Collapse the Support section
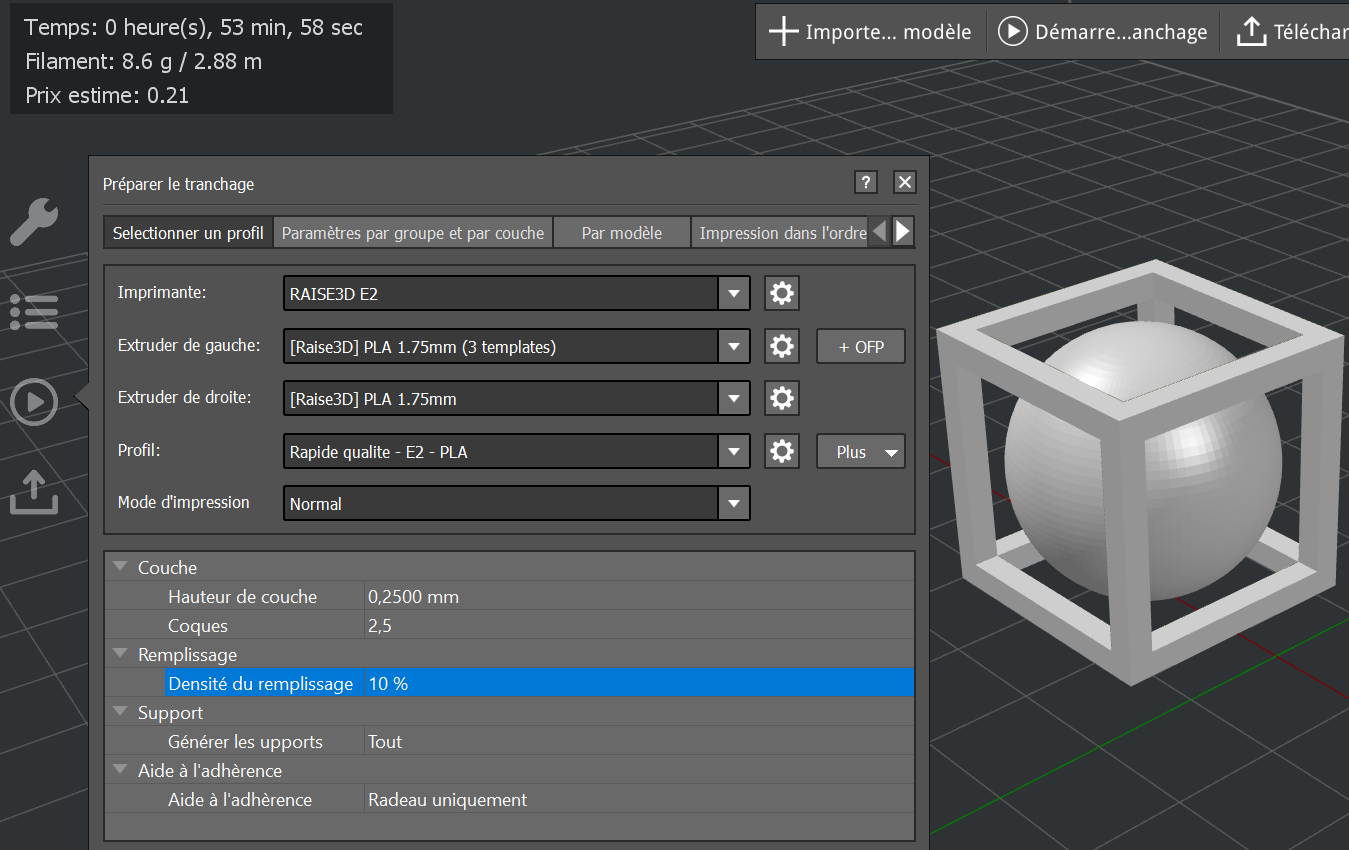Screen dimensions: 1349x850 (121, 712)
